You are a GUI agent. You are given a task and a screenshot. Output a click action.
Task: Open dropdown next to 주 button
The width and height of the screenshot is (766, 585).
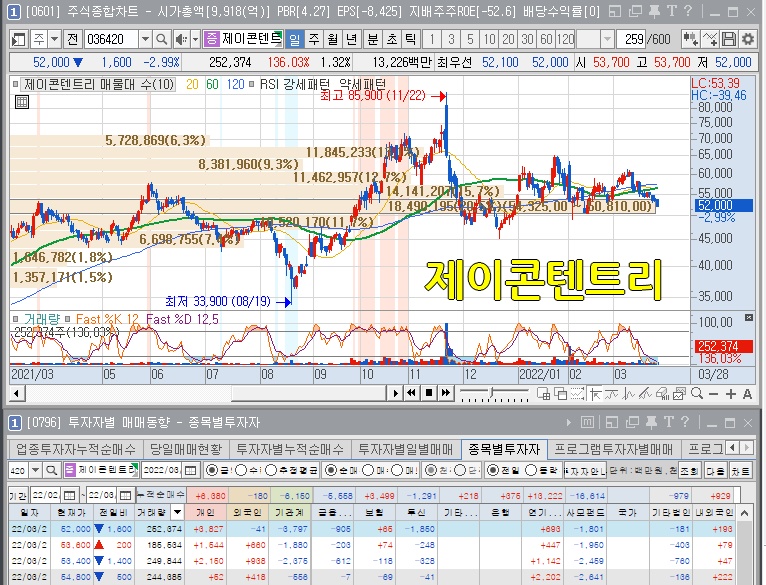[55, 39]
